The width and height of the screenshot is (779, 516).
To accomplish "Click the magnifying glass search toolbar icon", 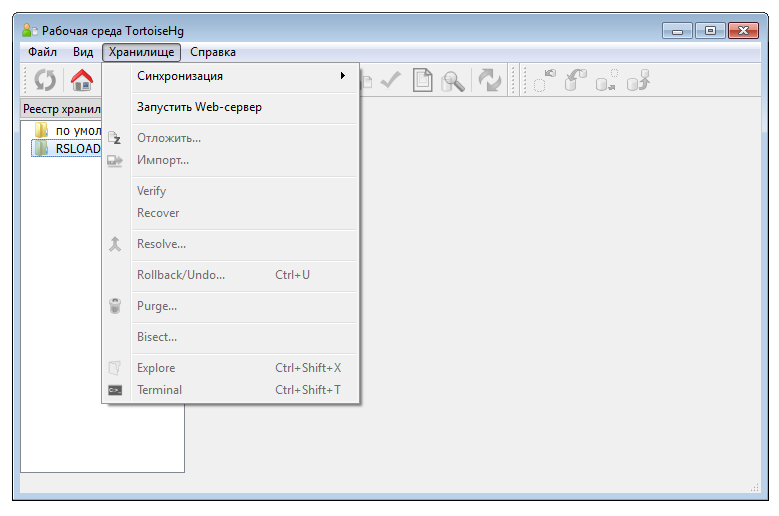I will [453, 81].
